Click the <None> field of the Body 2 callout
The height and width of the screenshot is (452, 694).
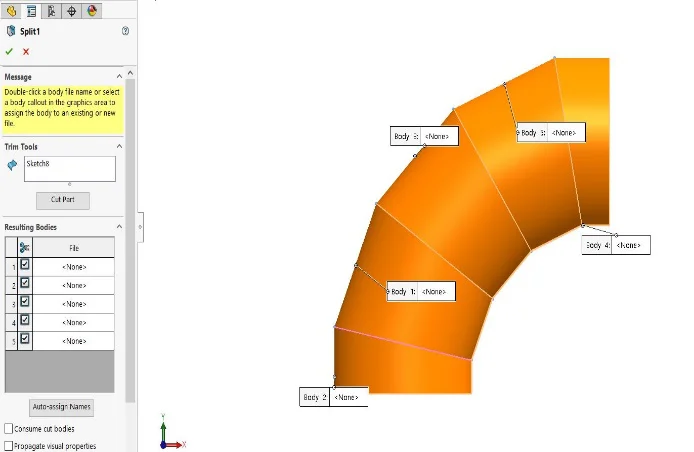click(349, 397)
